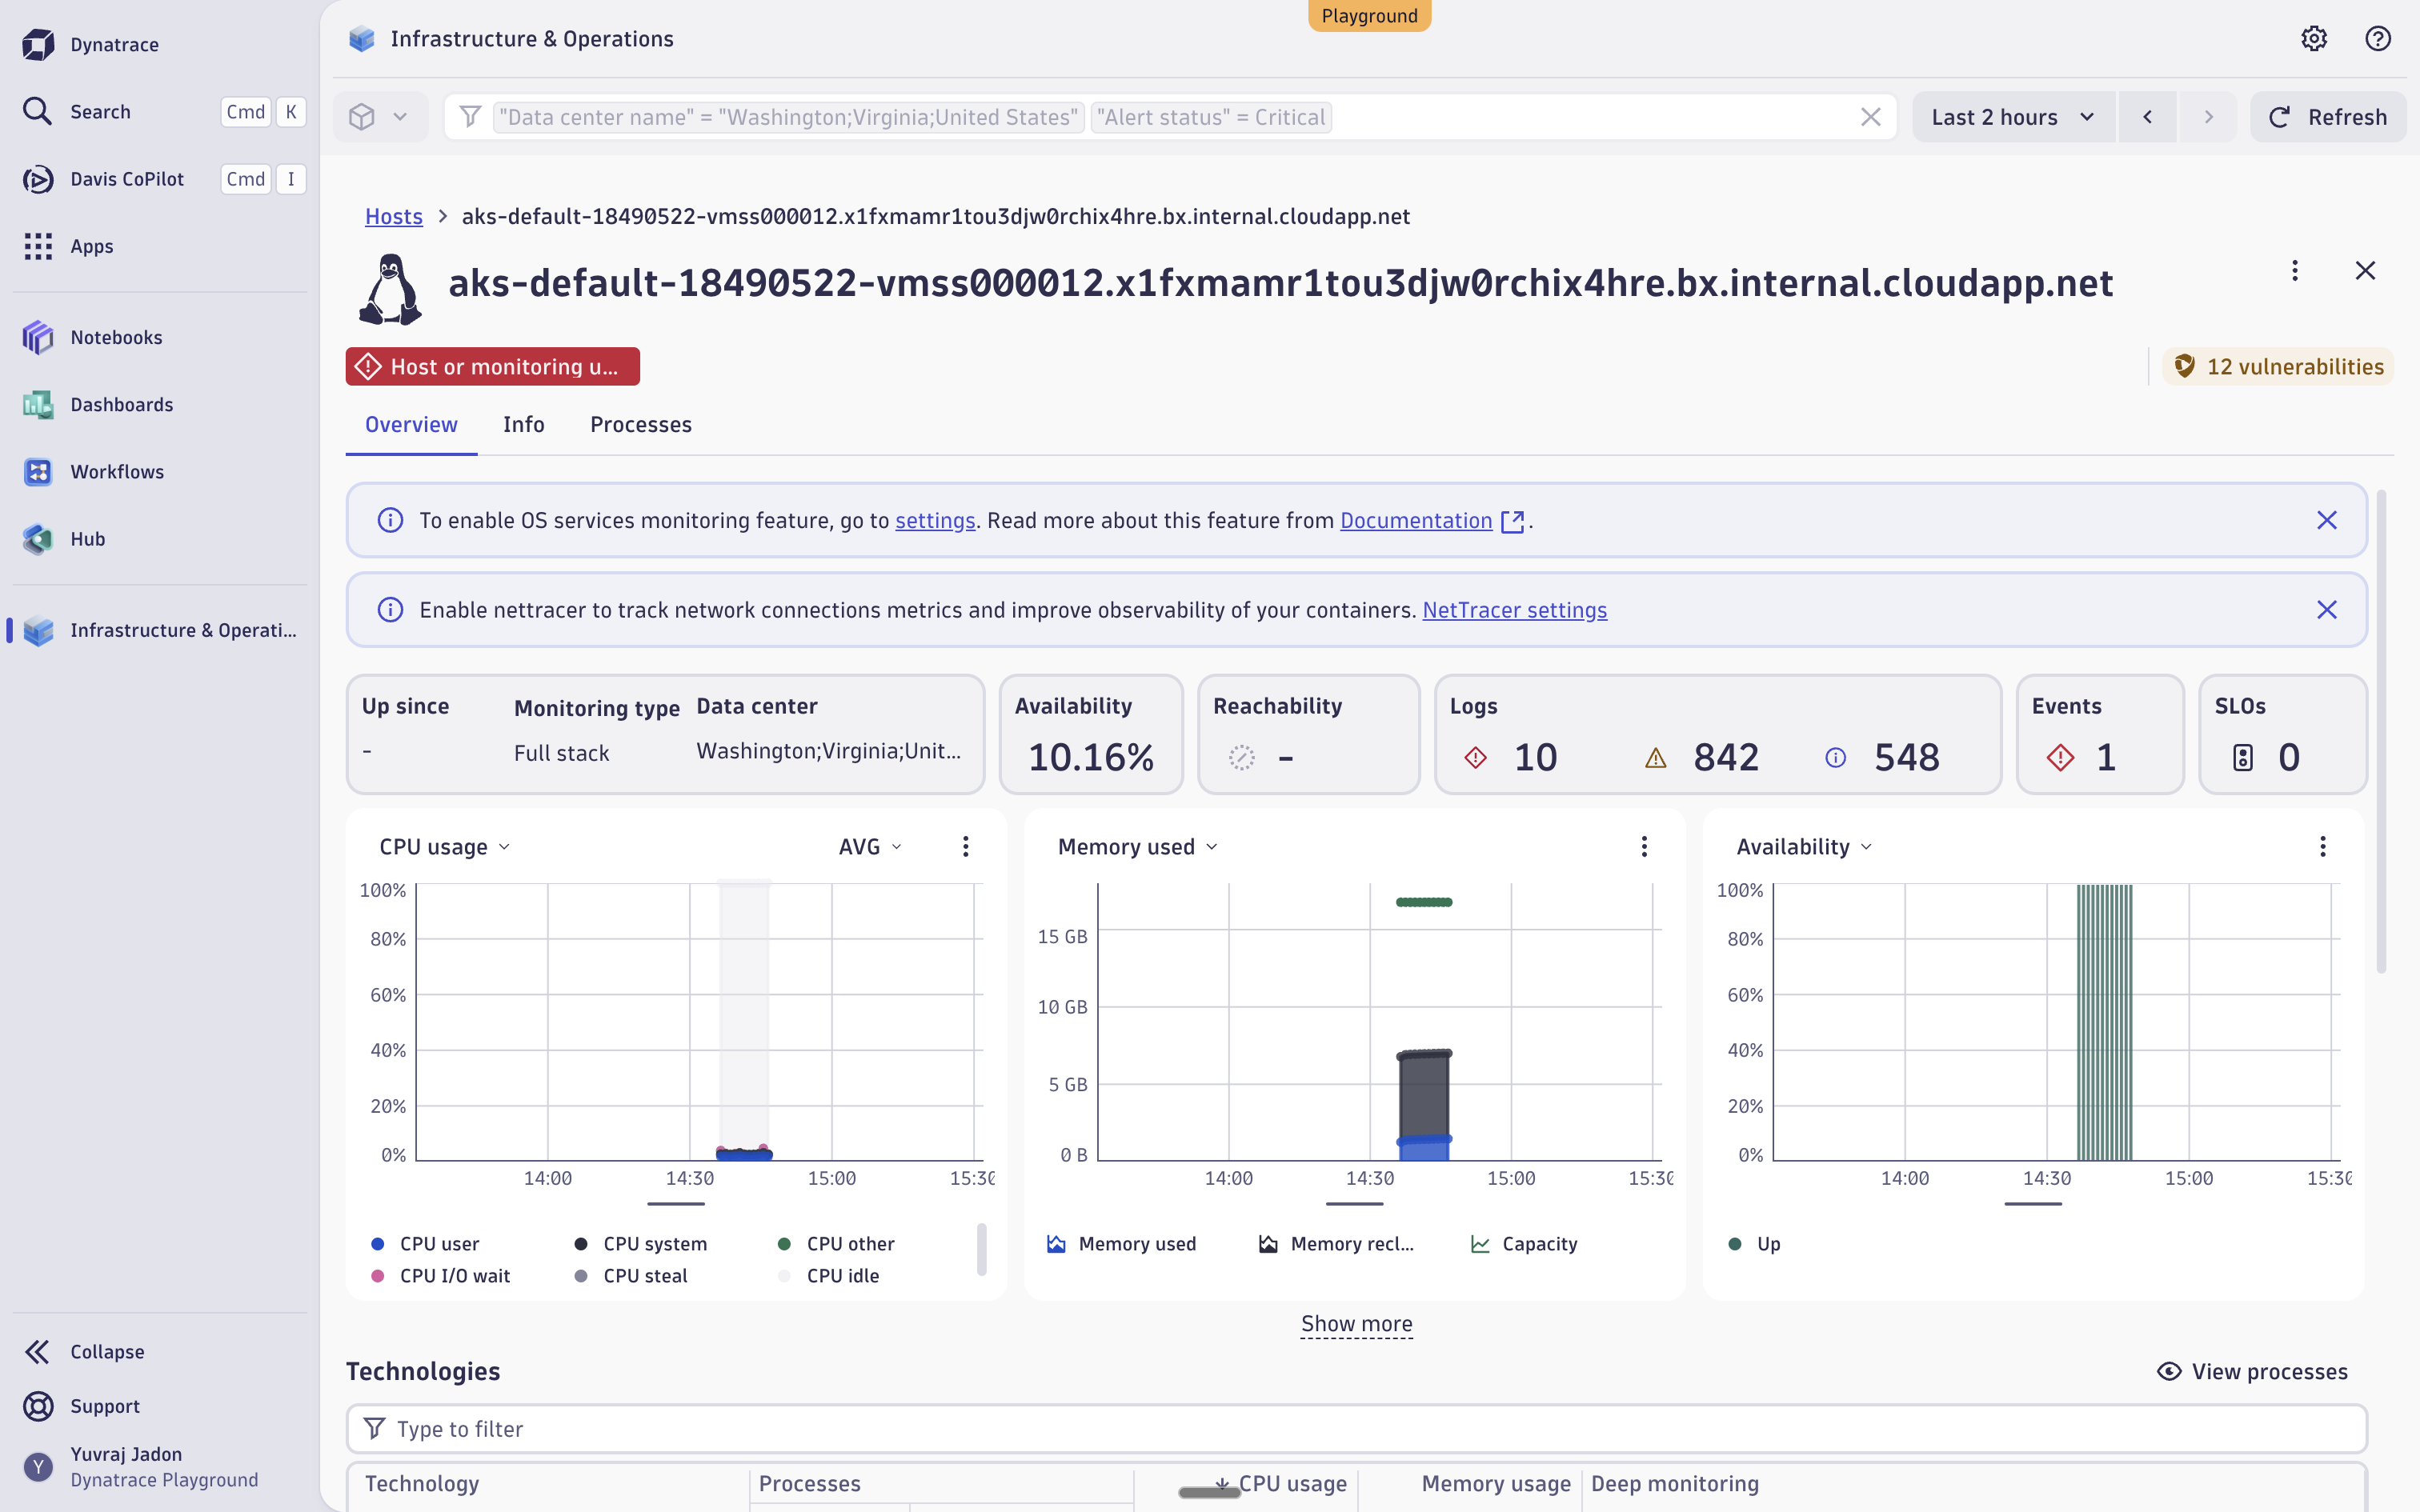Image resolution: width=2420 pixels, height=1512 pixels.
Task: Open the AVG aggregation dropdown
Action: [x=866, y=846]
